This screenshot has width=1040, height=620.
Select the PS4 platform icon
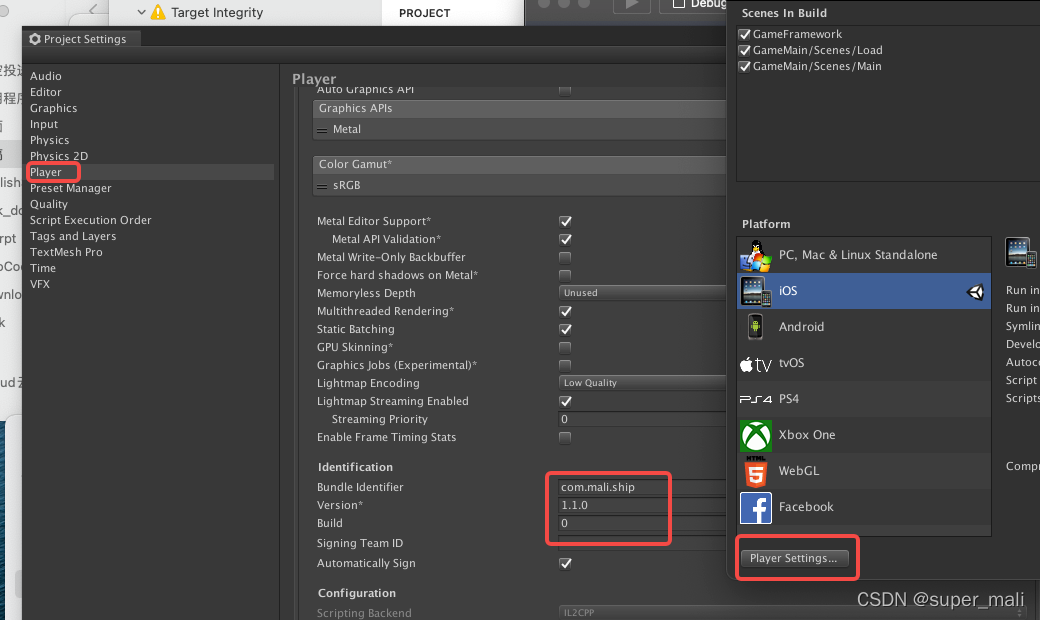point(755,399)
